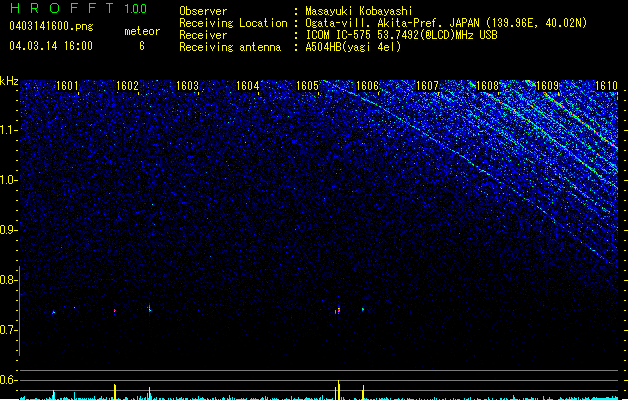629x400 pixels.
Task: Click the 'Receiving antenna' label
Action: [x=230, y=47]
